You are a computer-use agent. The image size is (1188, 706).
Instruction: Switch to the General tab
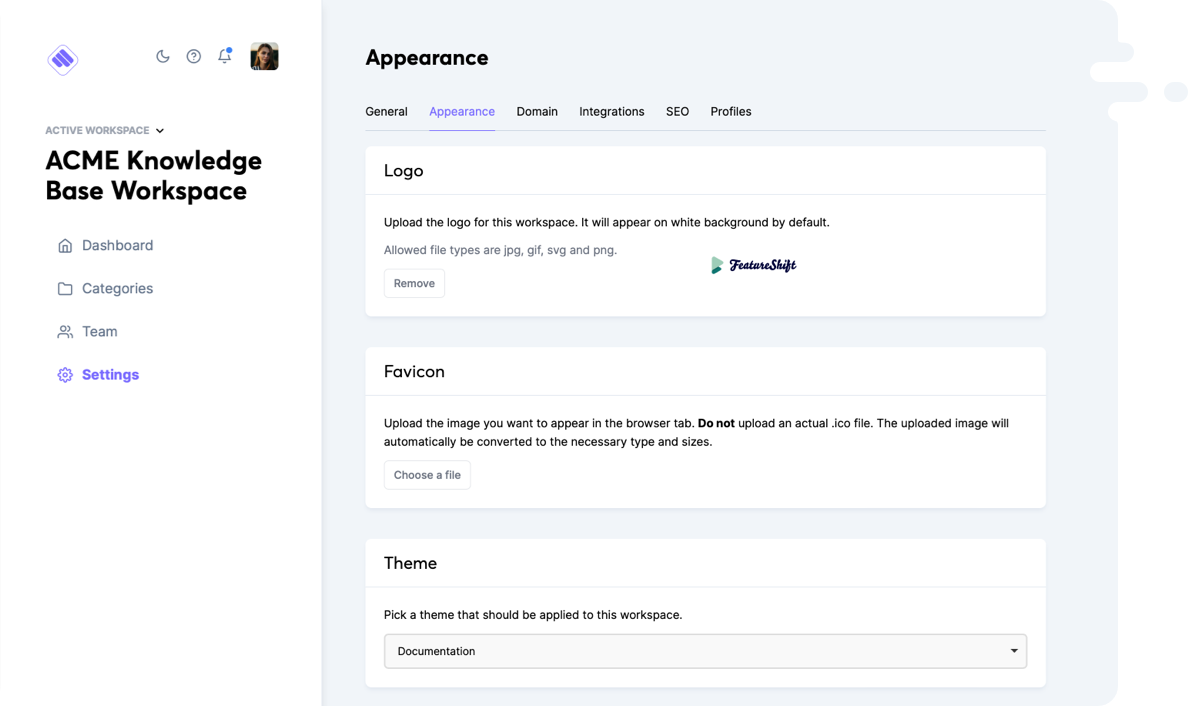(x=386, y=112)
